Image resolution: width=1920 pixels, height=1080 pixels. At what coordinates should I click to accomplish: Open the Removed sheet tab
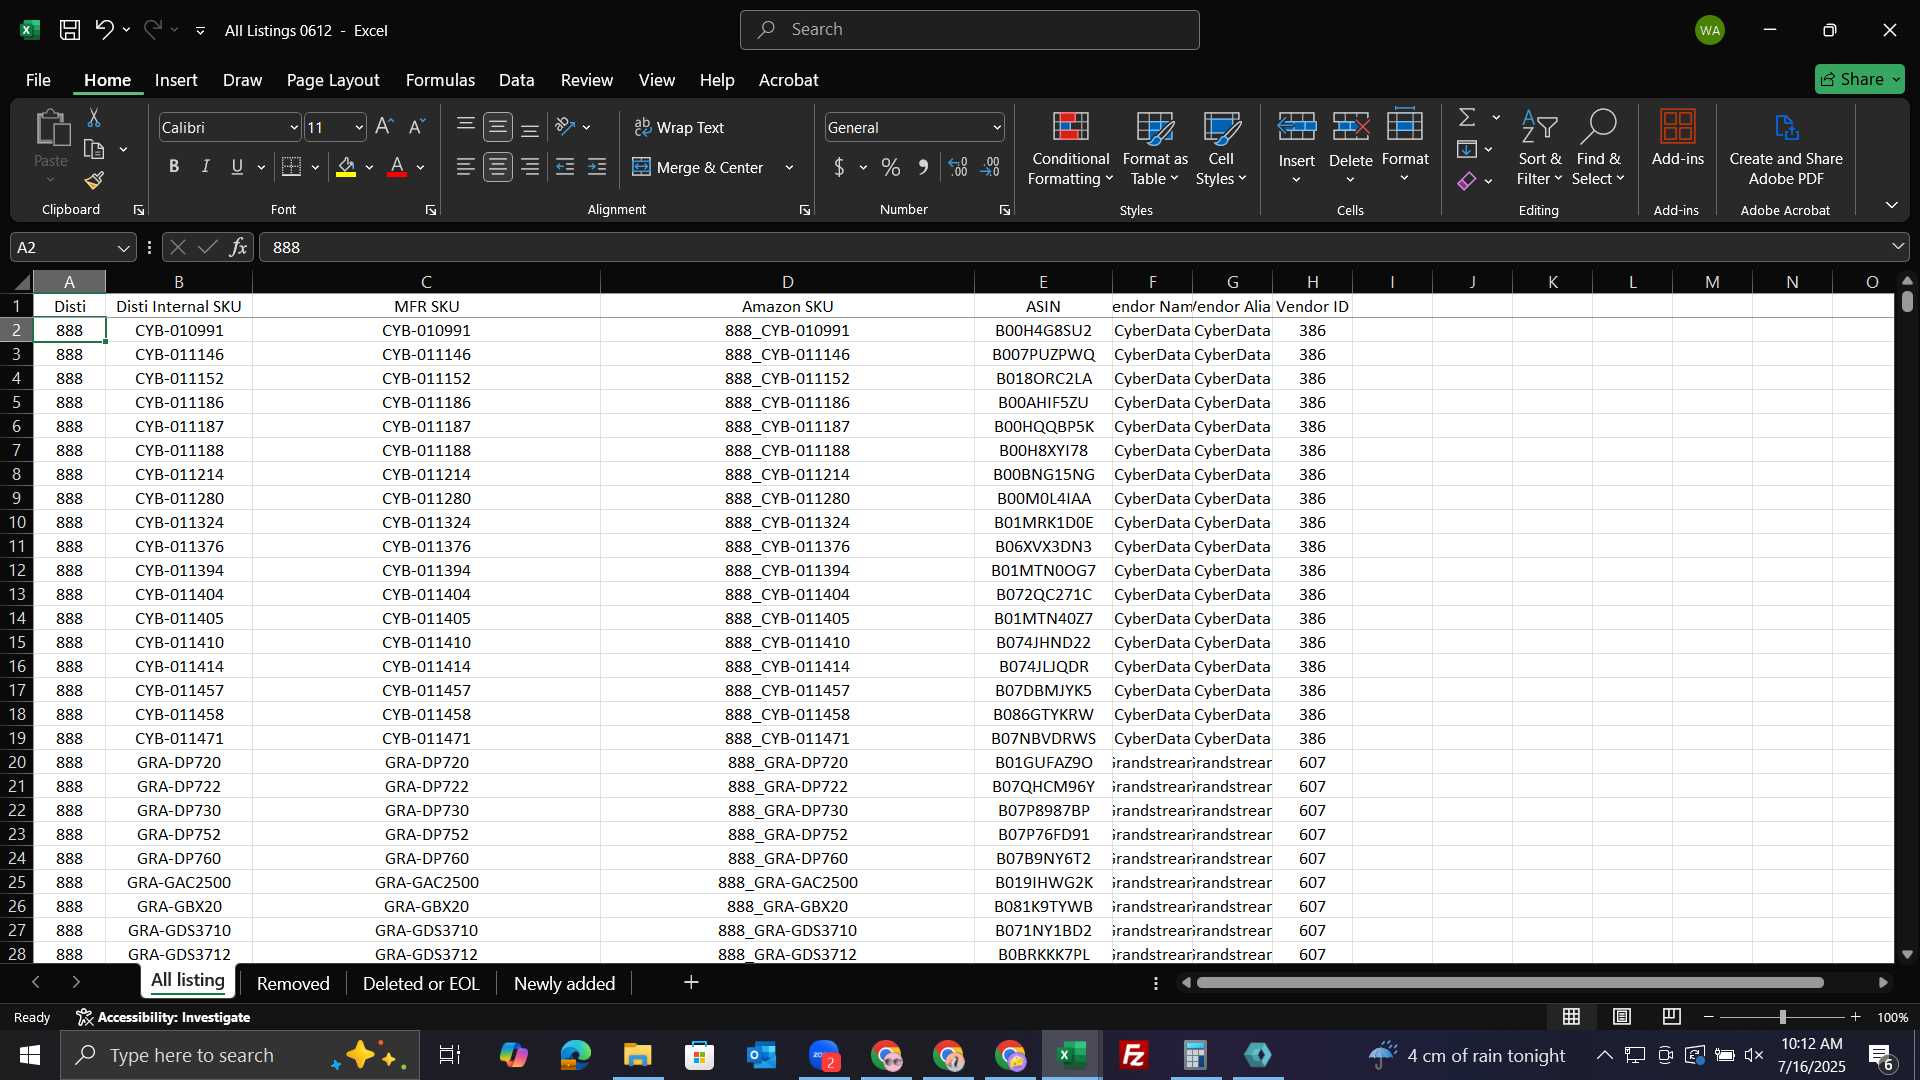(293, 983)
